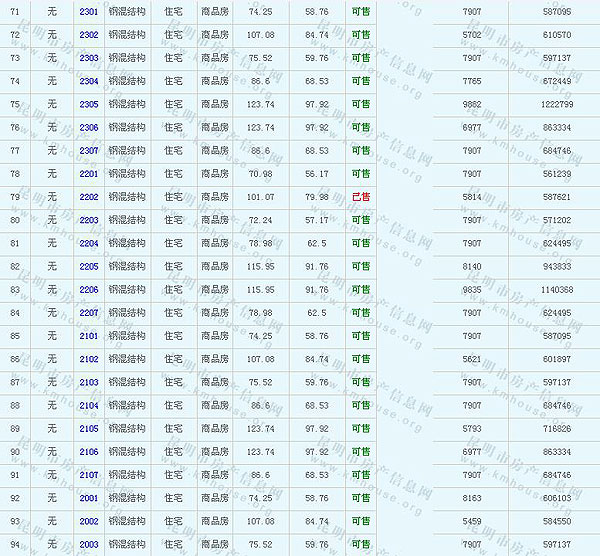Open room 2307 link

88,150
